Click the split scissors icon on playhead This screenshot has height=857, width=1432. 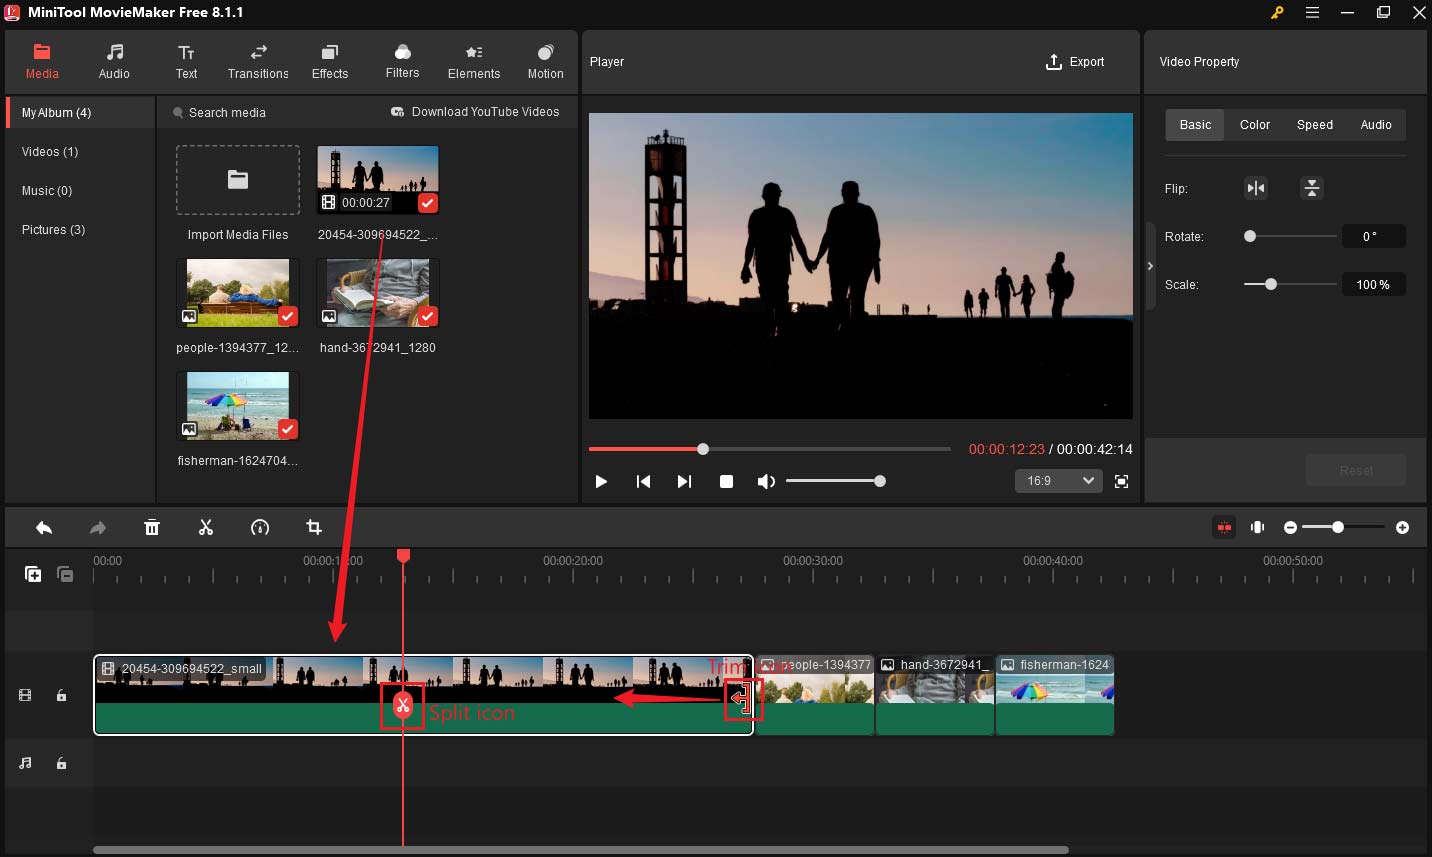[x=403, y=706]
